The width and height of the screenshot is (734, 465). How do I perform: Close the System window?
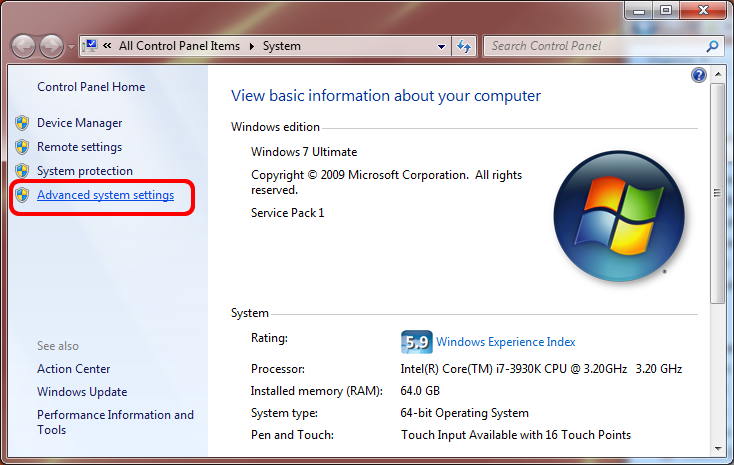(703, 11)
